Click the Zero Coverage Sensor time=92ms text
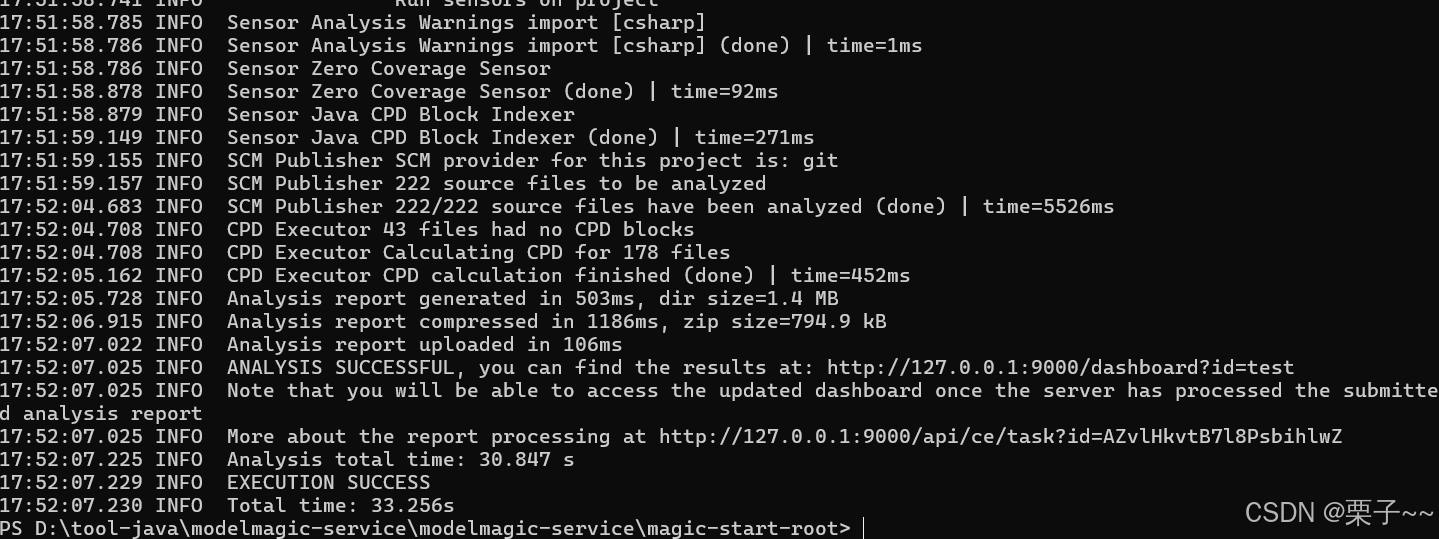This screenshot has height=539, width=1439. click(x=724, y=91)
